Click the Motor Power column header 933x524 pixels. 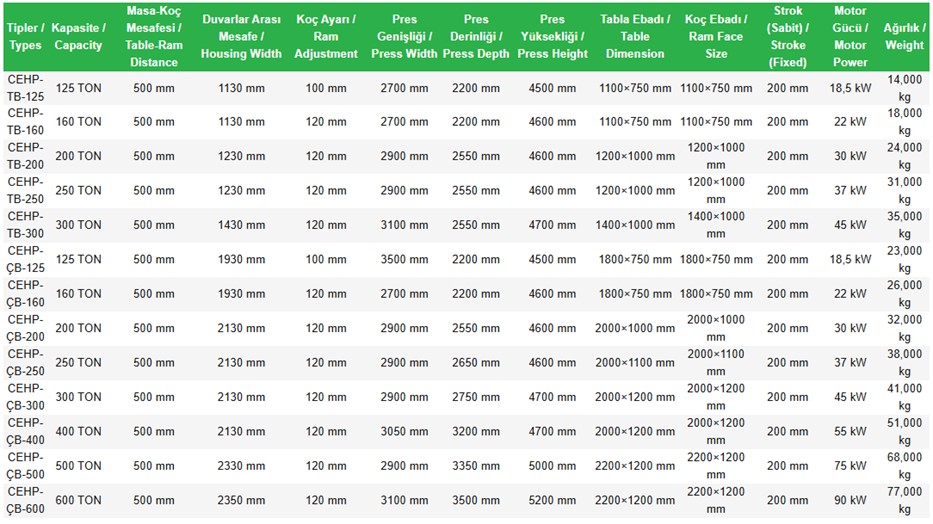pyautogui.click(x=850, y=37)
